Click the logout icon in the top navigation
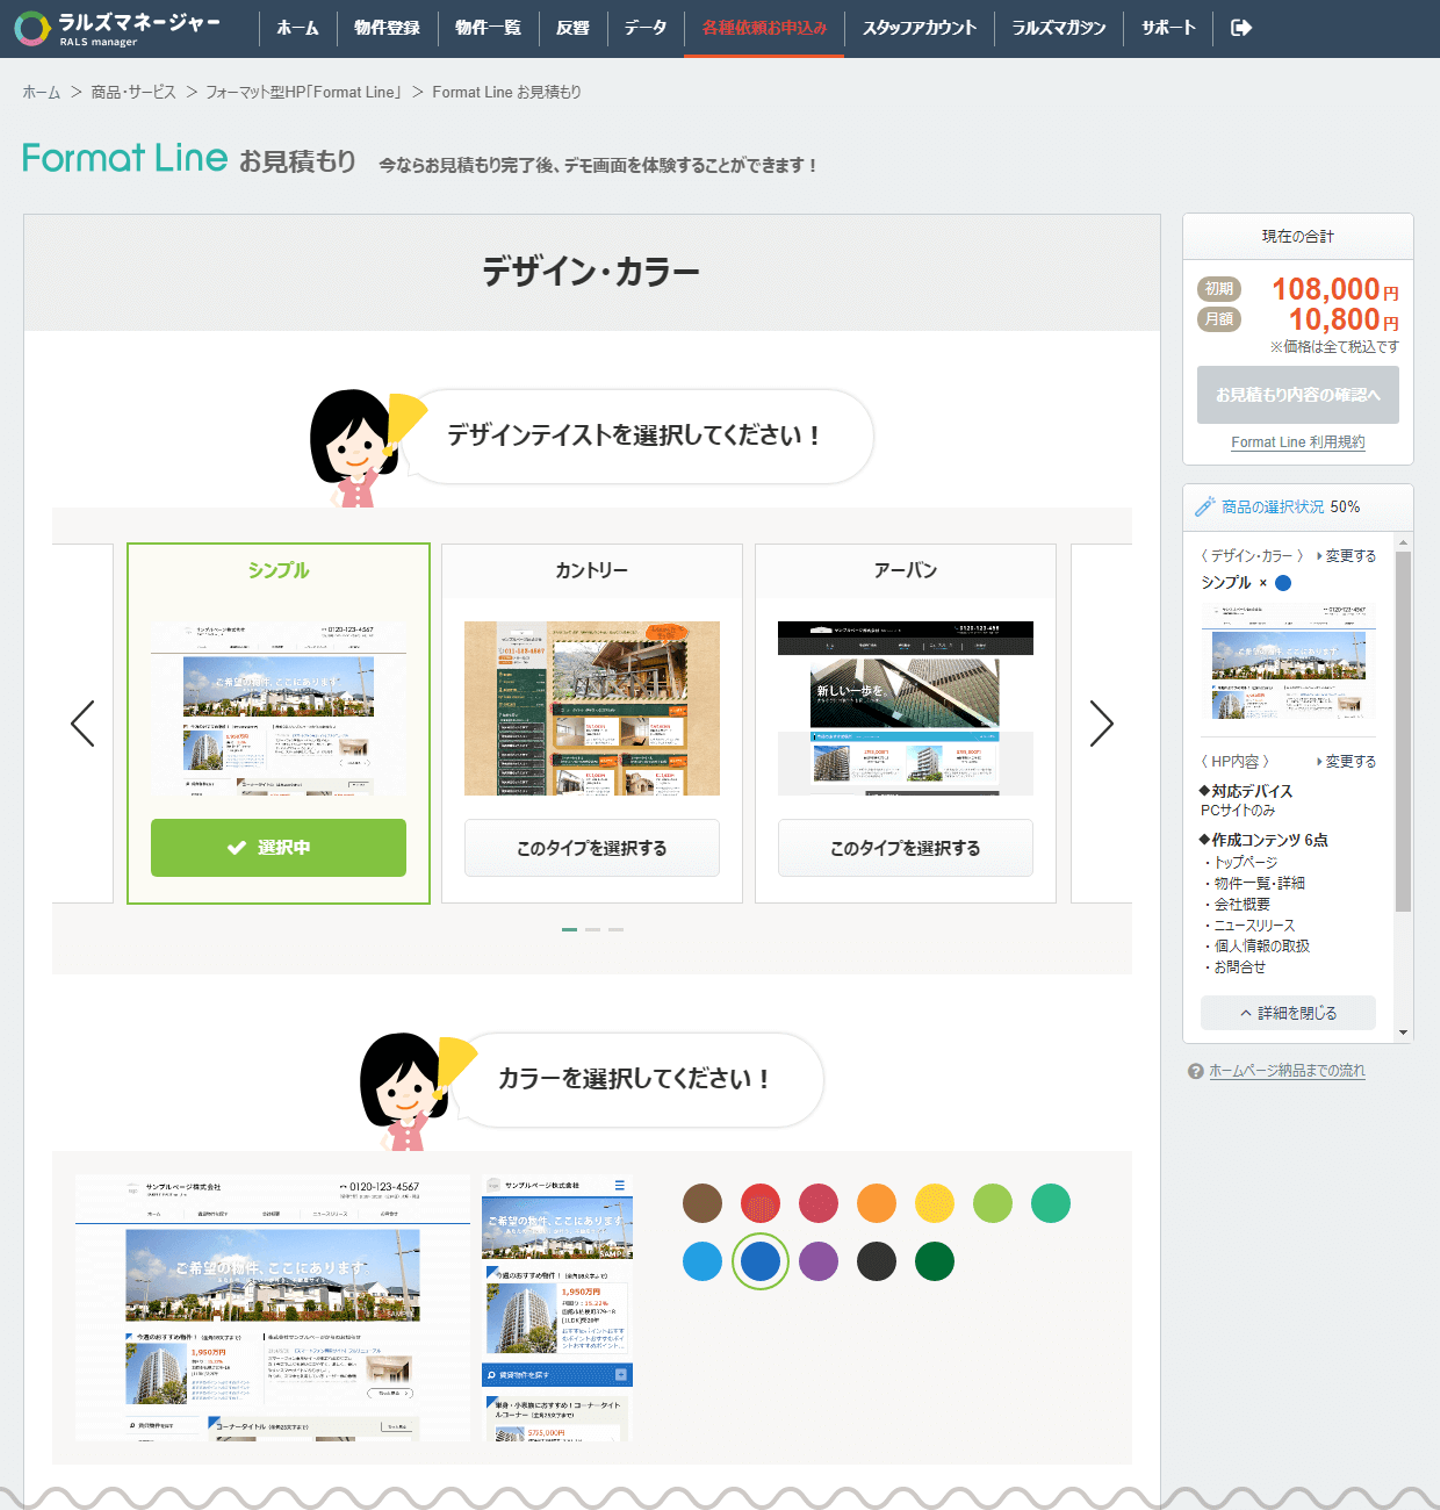 (x=1240, y=28)
